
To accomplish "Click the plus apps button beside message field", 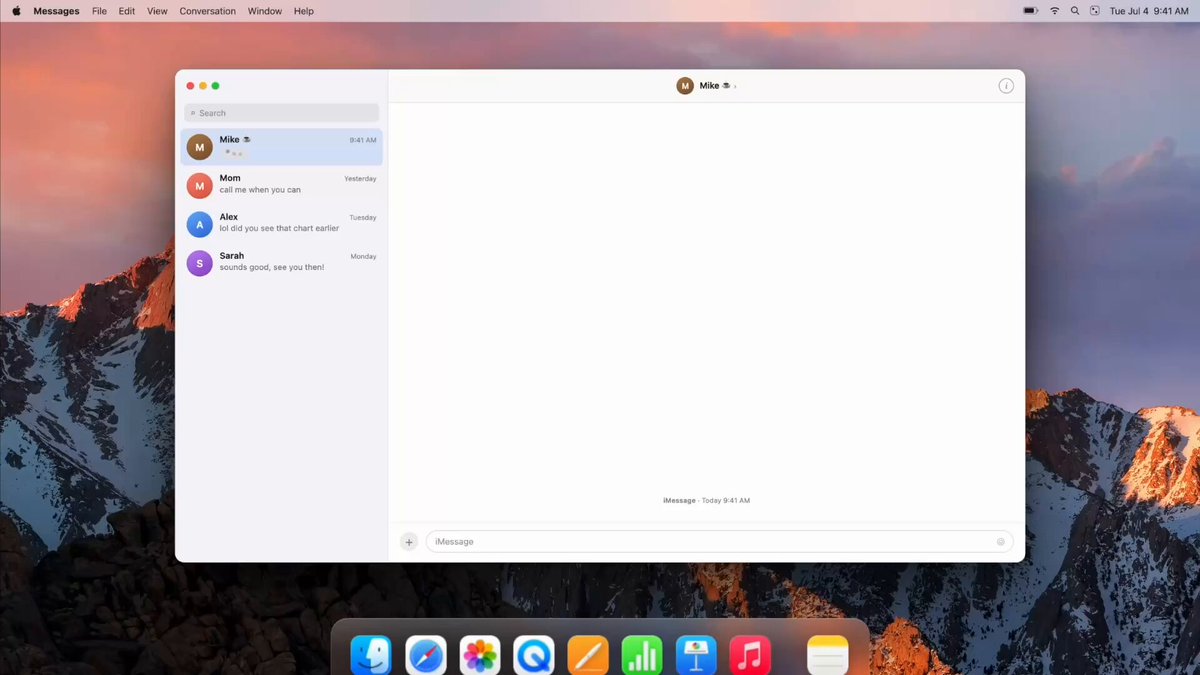I will (x=409, y=542).
